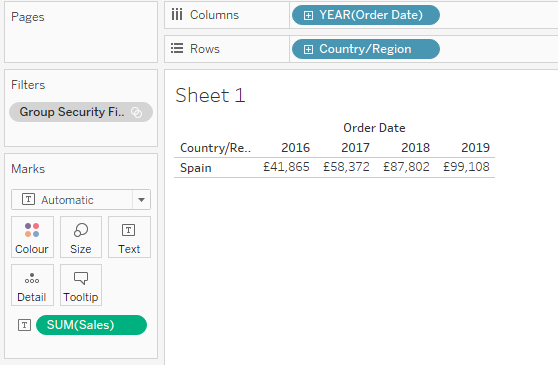Image resolution: width=558 pixels, height=365 pixels.
Task: Click the 2016 column header
Action: coord(295,148)
